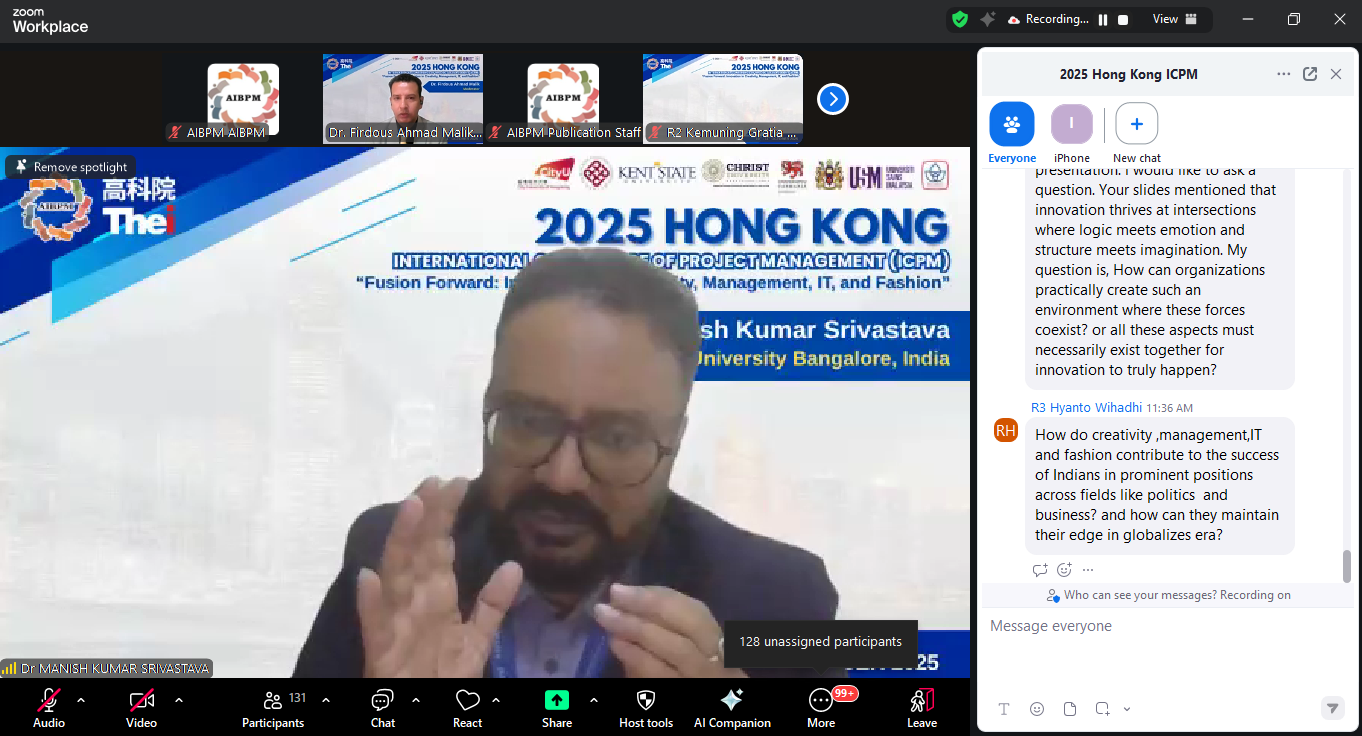Click the file attachment icon in chat
Image resolution: width=1362 pixels, height=736 pixels.
pos(1070,709)
